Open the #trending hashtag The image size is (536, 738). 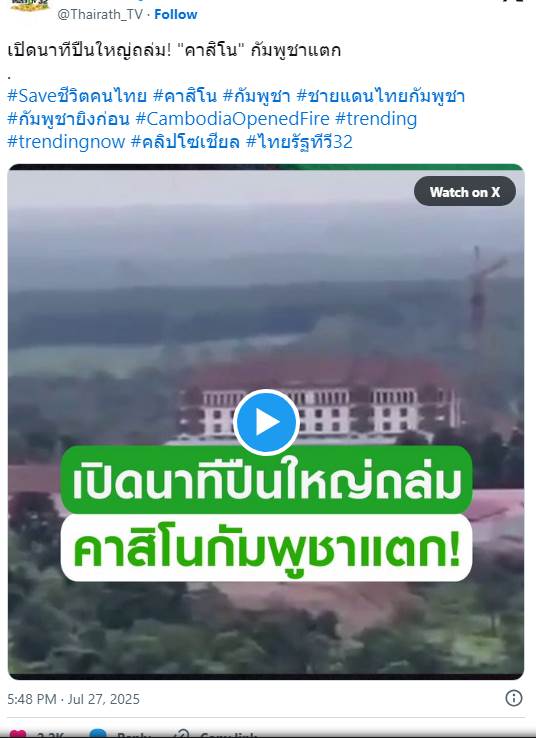pyautogui.click(x=376, y=119)
